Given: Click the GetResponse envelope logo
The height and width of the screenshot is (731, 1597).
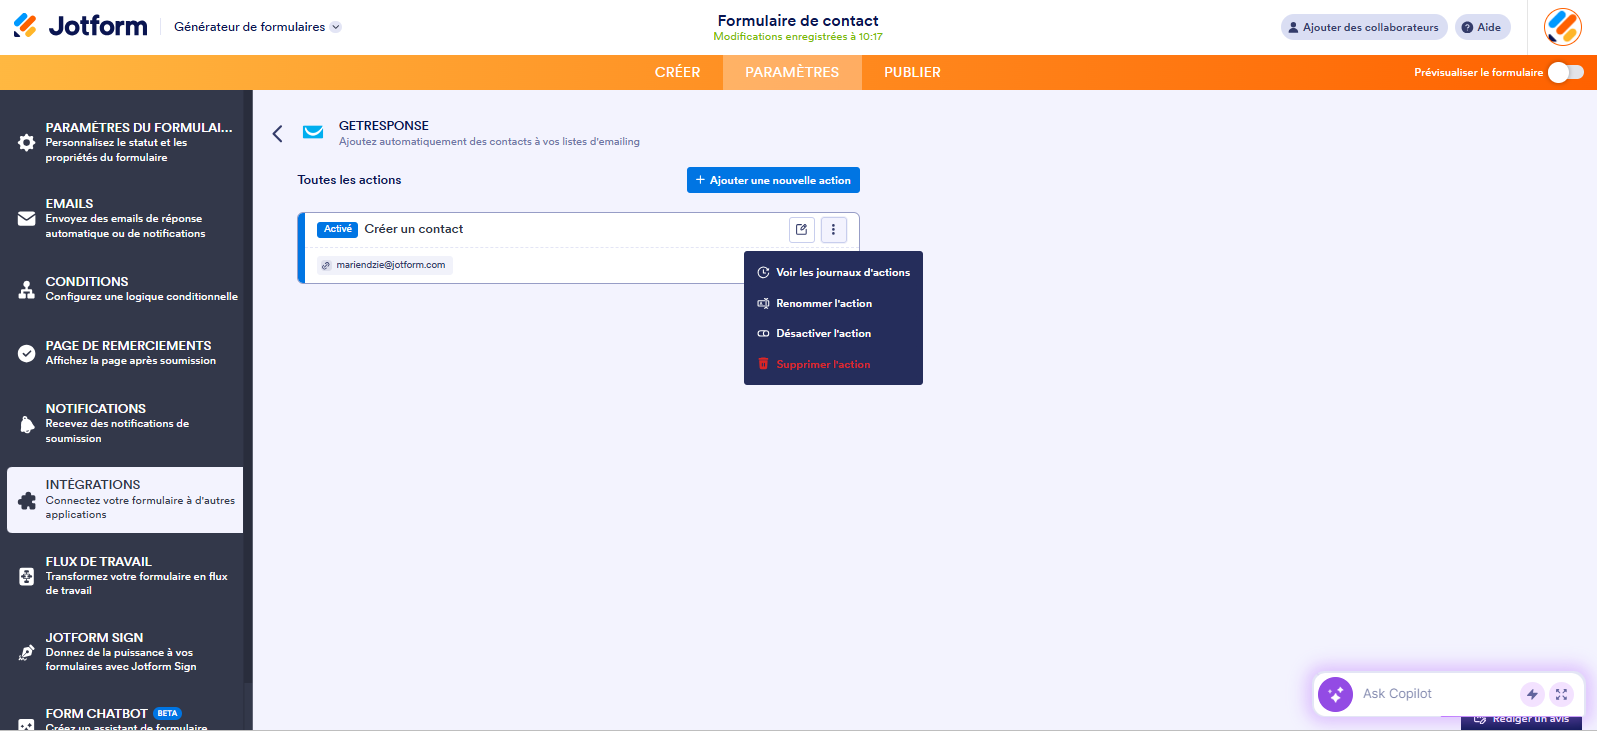Looking at the screenshot, I should (313, 132).
